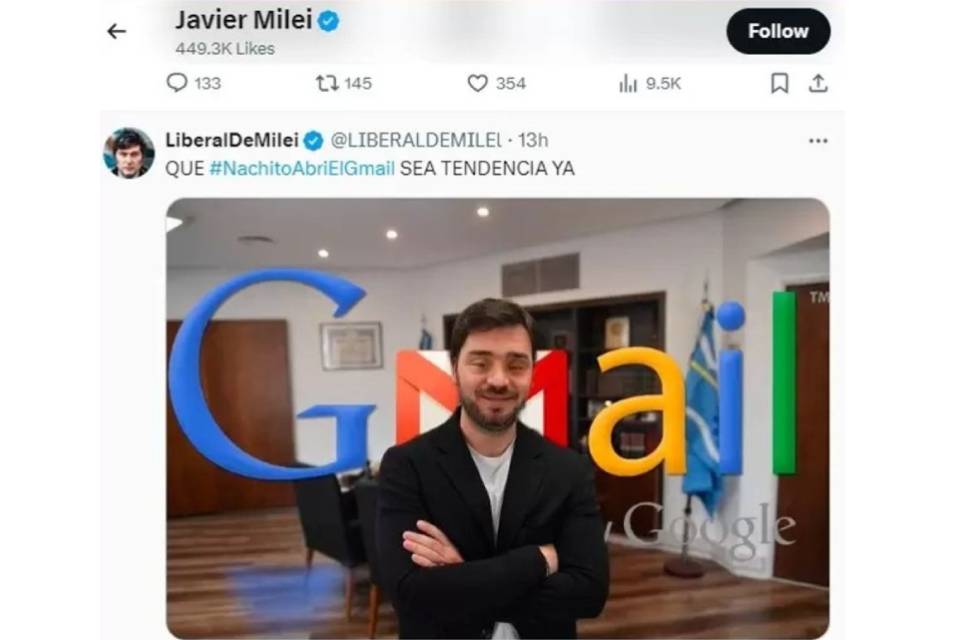Open replies via the comment bubble icon
The image size is (960, 640).
177,83
